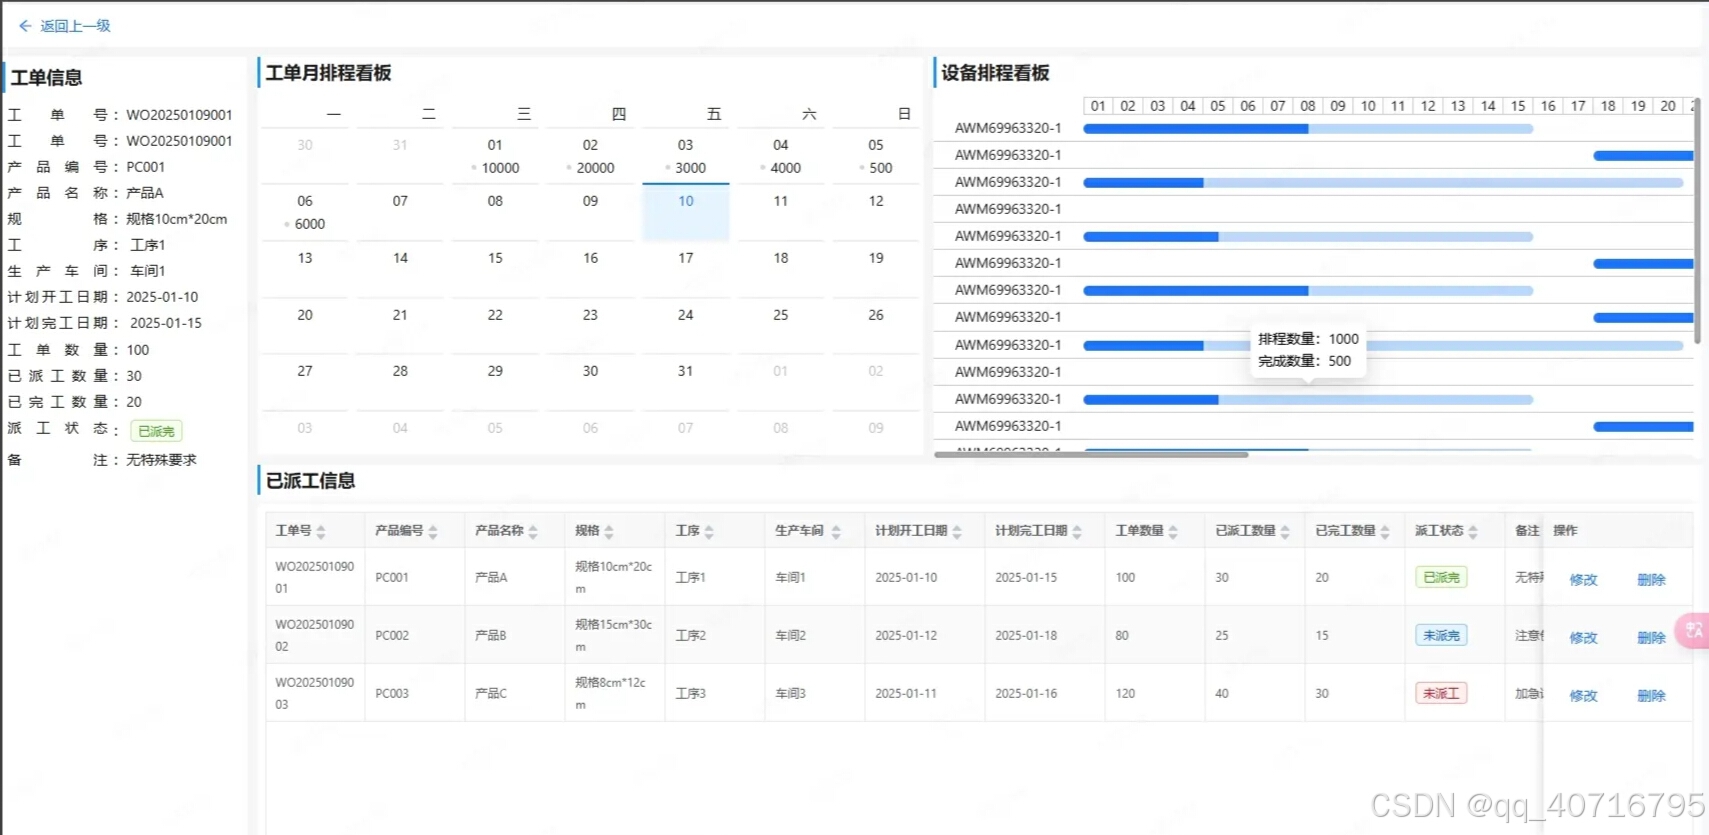
Task: Click 修改 in the PC003 row
Action: pyautogui.click(x=1583, y=696)
